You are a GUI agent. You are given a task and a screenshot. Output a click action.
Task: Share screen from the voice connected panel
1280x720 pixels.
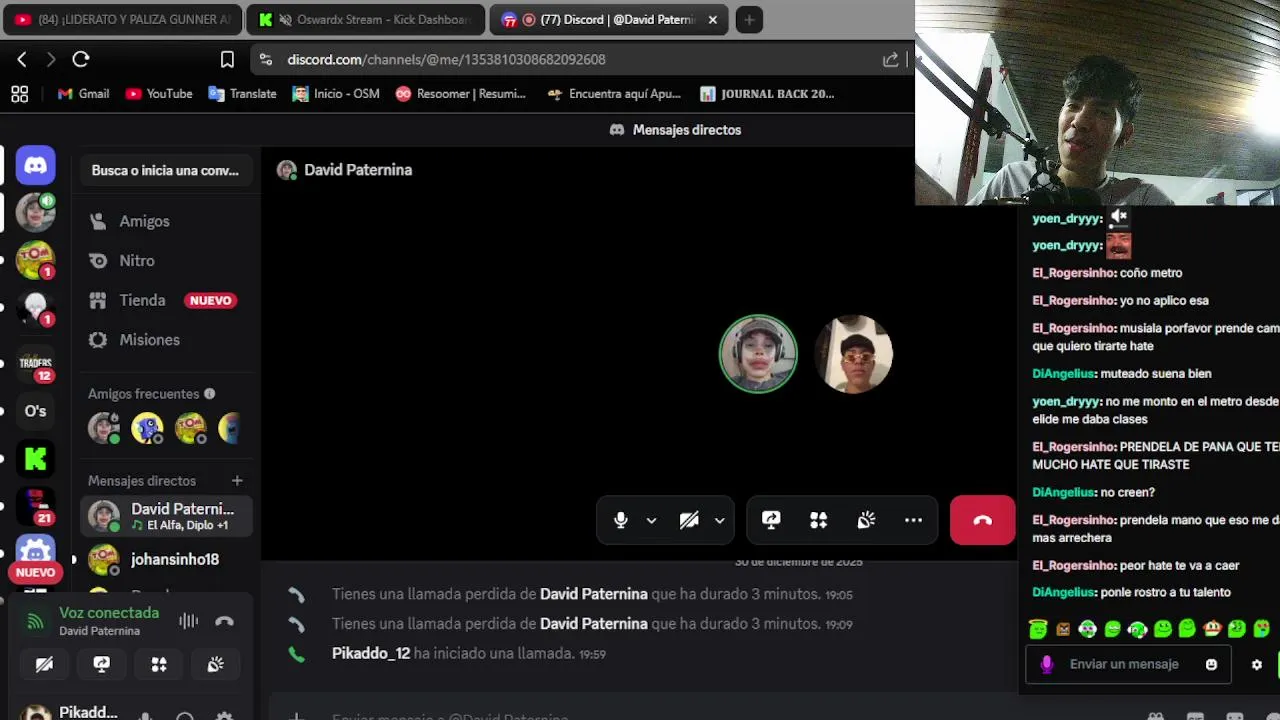101,664
